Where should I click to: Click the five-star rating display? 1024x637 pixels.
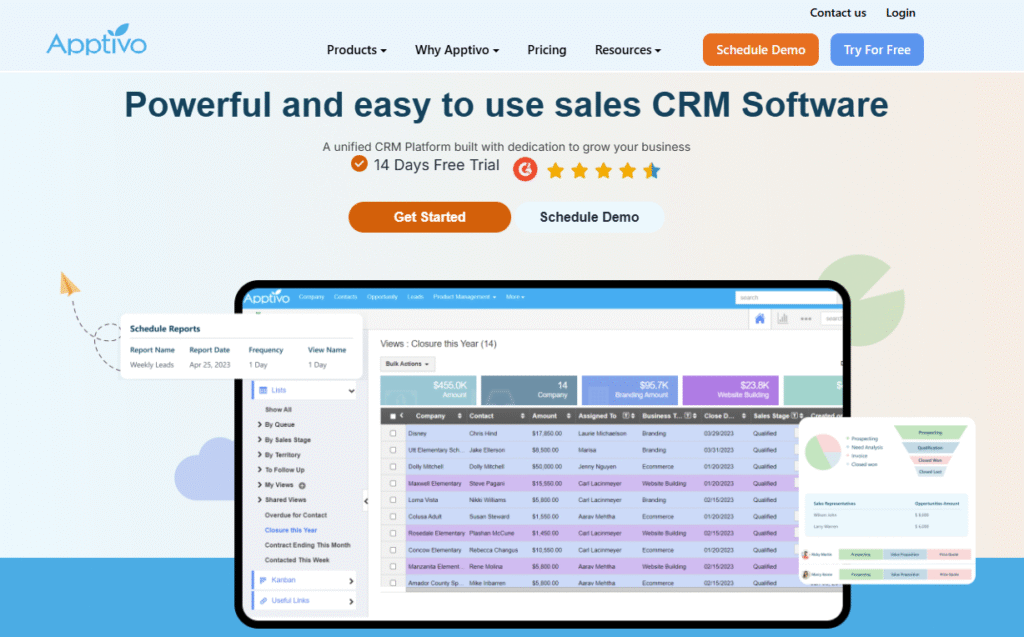(x=603, y=171)
